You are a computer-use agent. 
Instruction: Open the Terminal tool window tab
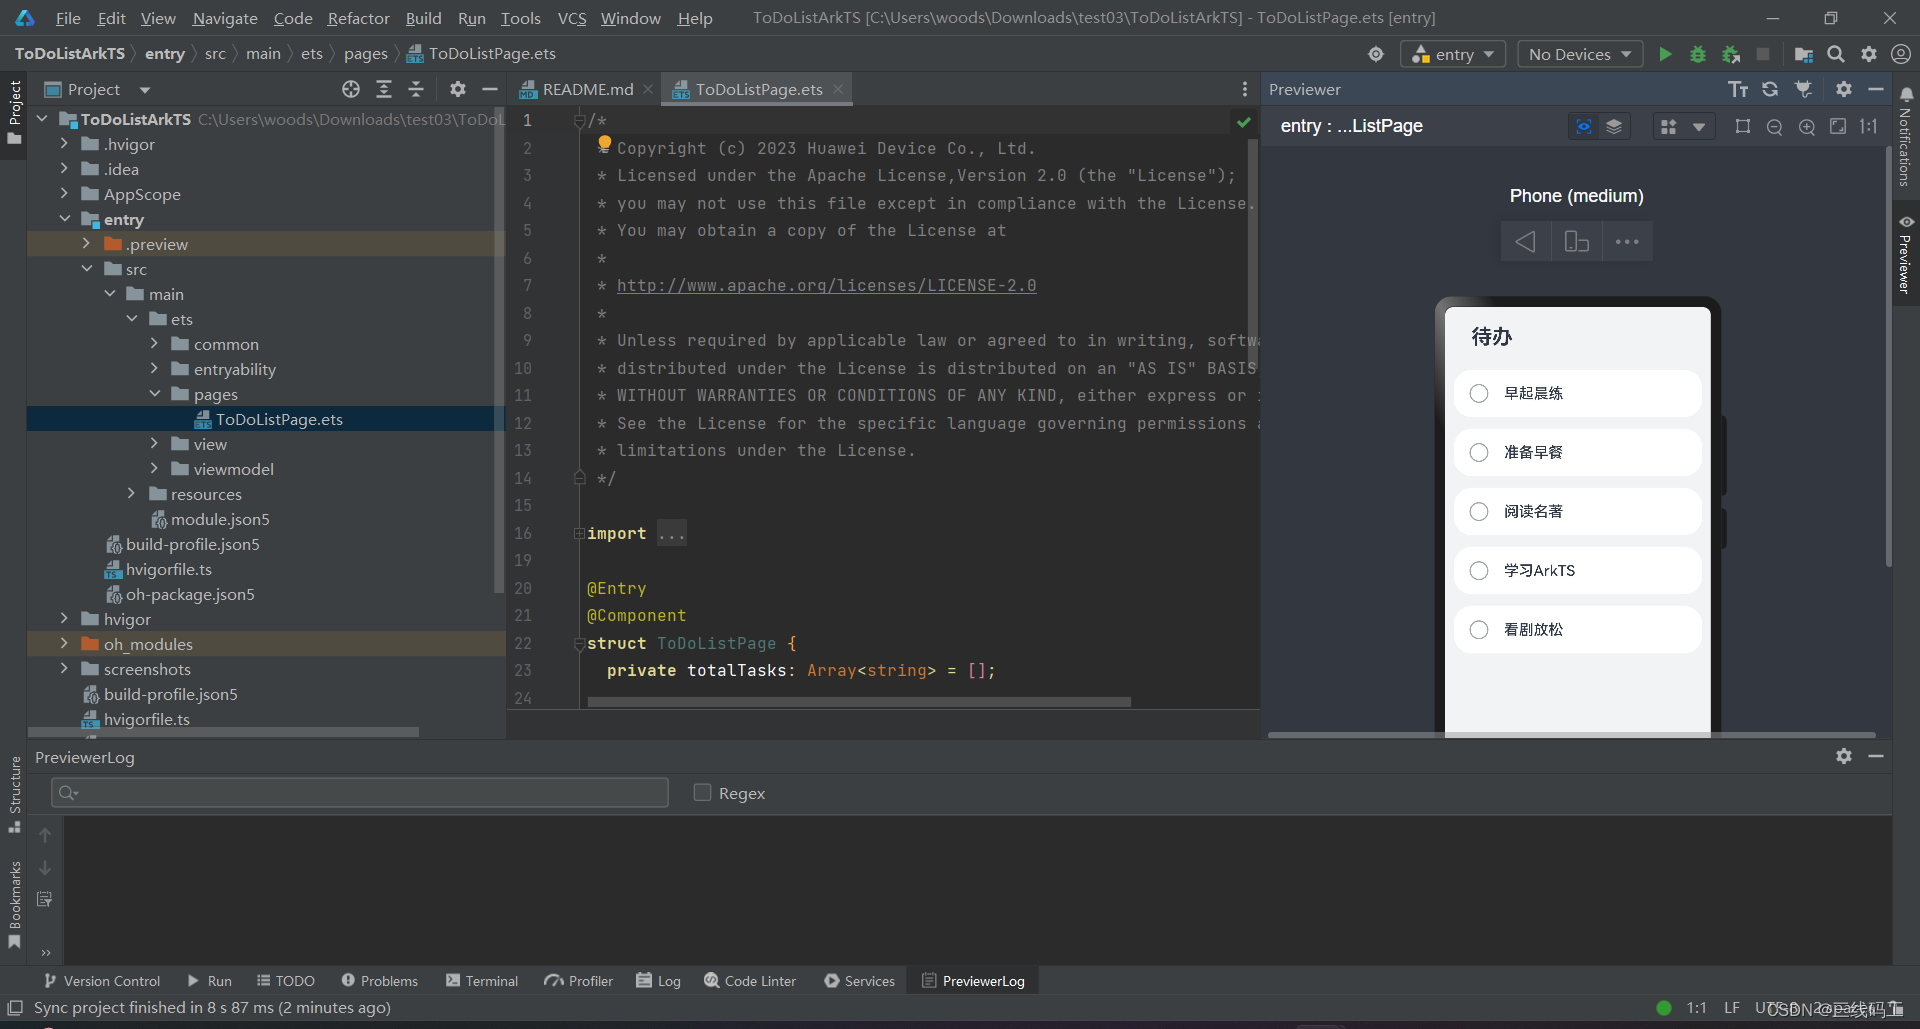[482, 981]
